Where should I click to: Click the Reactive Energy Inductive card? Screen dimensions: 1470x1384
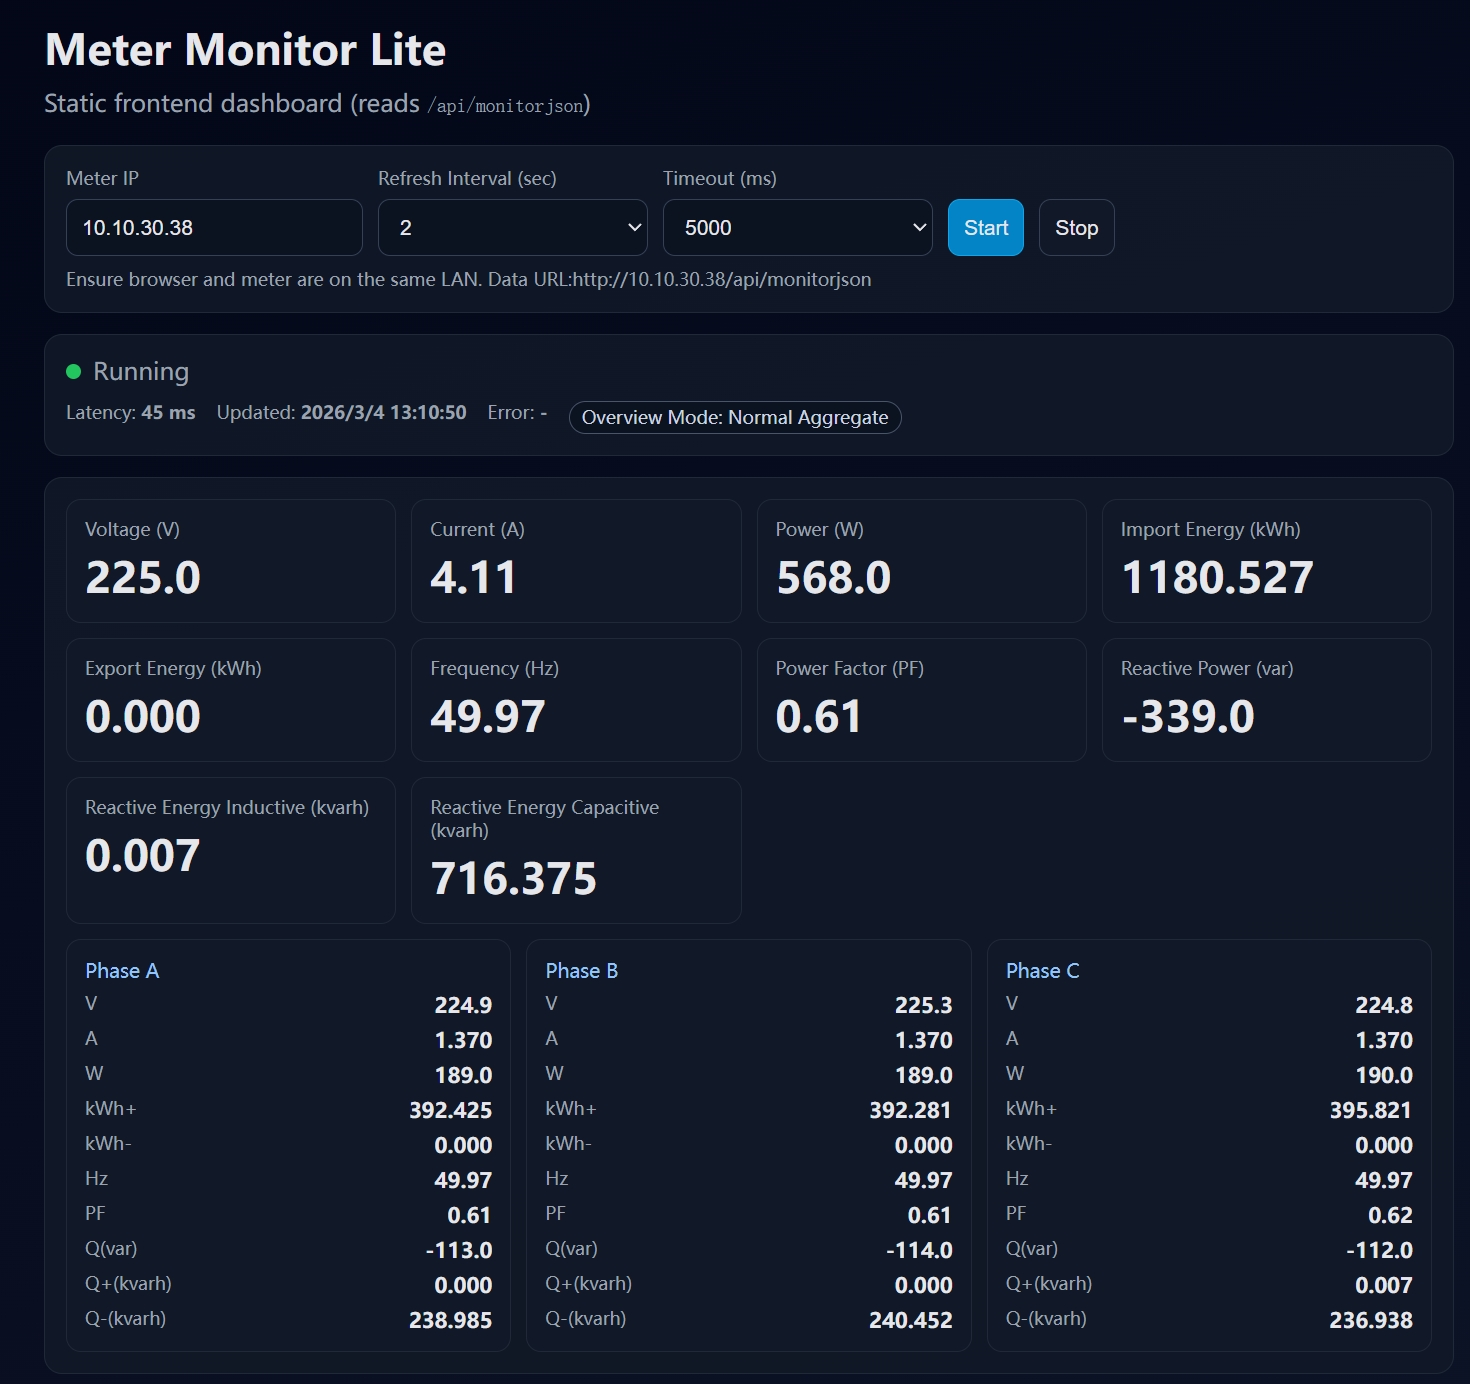tap(231, 850)
